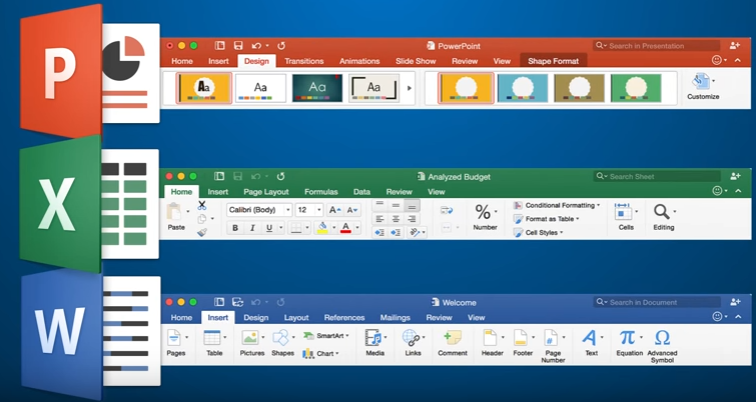Click Excel decrease indent icon
Viewport: 756px width, 402px height.
[x=380, y=232]
